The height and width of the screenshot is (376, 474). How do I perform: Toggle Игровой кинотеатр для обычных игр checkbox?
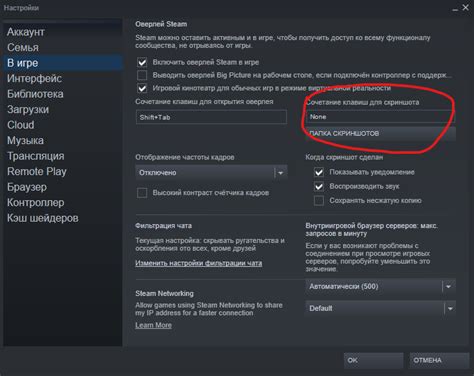pyautogui.click(x=142, y=88)
